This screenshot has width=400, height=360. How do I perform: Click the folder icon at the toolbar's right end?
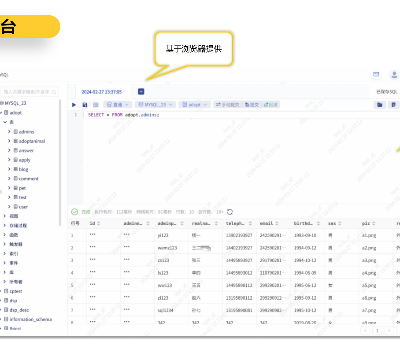pos(380,105)
